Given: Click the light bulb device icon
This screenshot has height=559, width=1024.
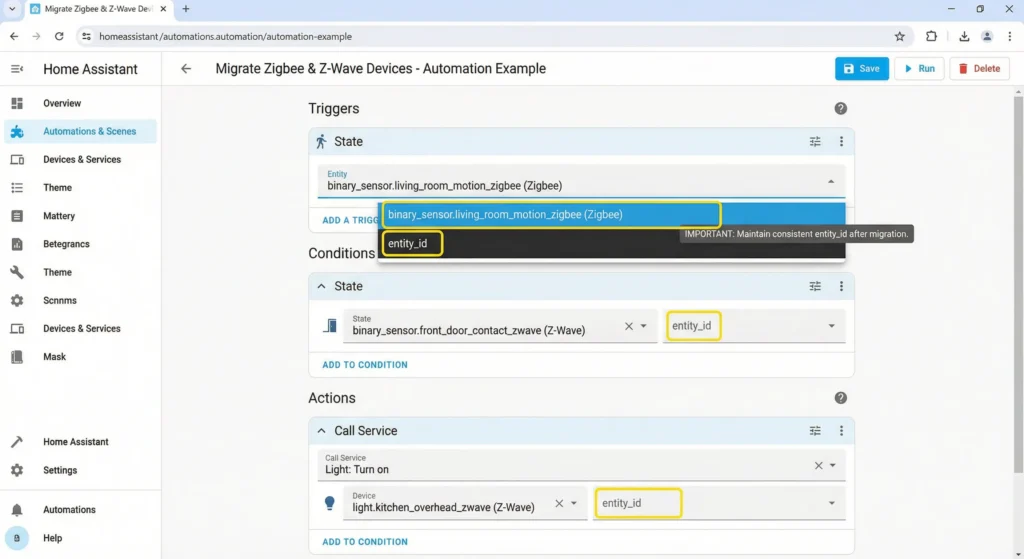Looking at the screenshot, I should pyautogui.click(x=330, y=503).
